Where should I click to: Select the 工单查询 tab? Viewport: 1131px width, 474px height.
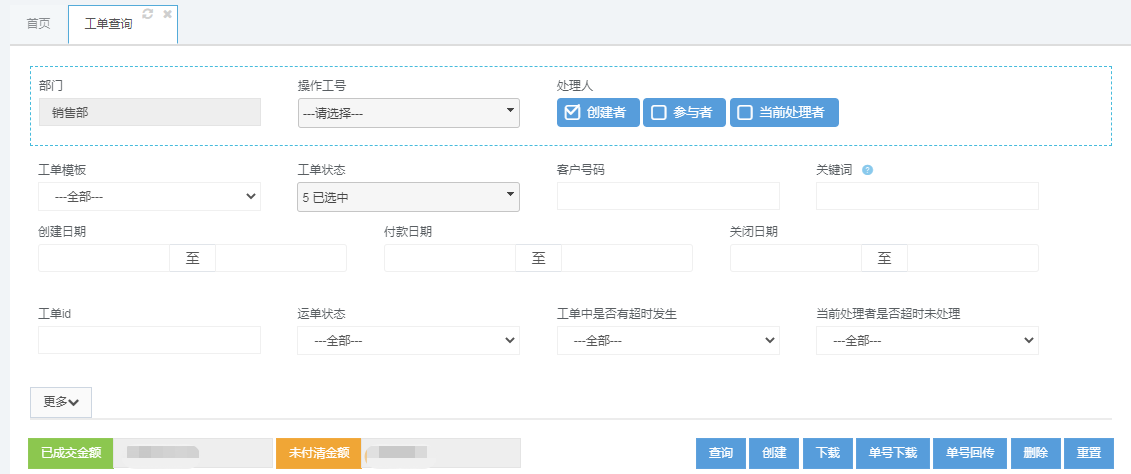click(x=108, y=23)
